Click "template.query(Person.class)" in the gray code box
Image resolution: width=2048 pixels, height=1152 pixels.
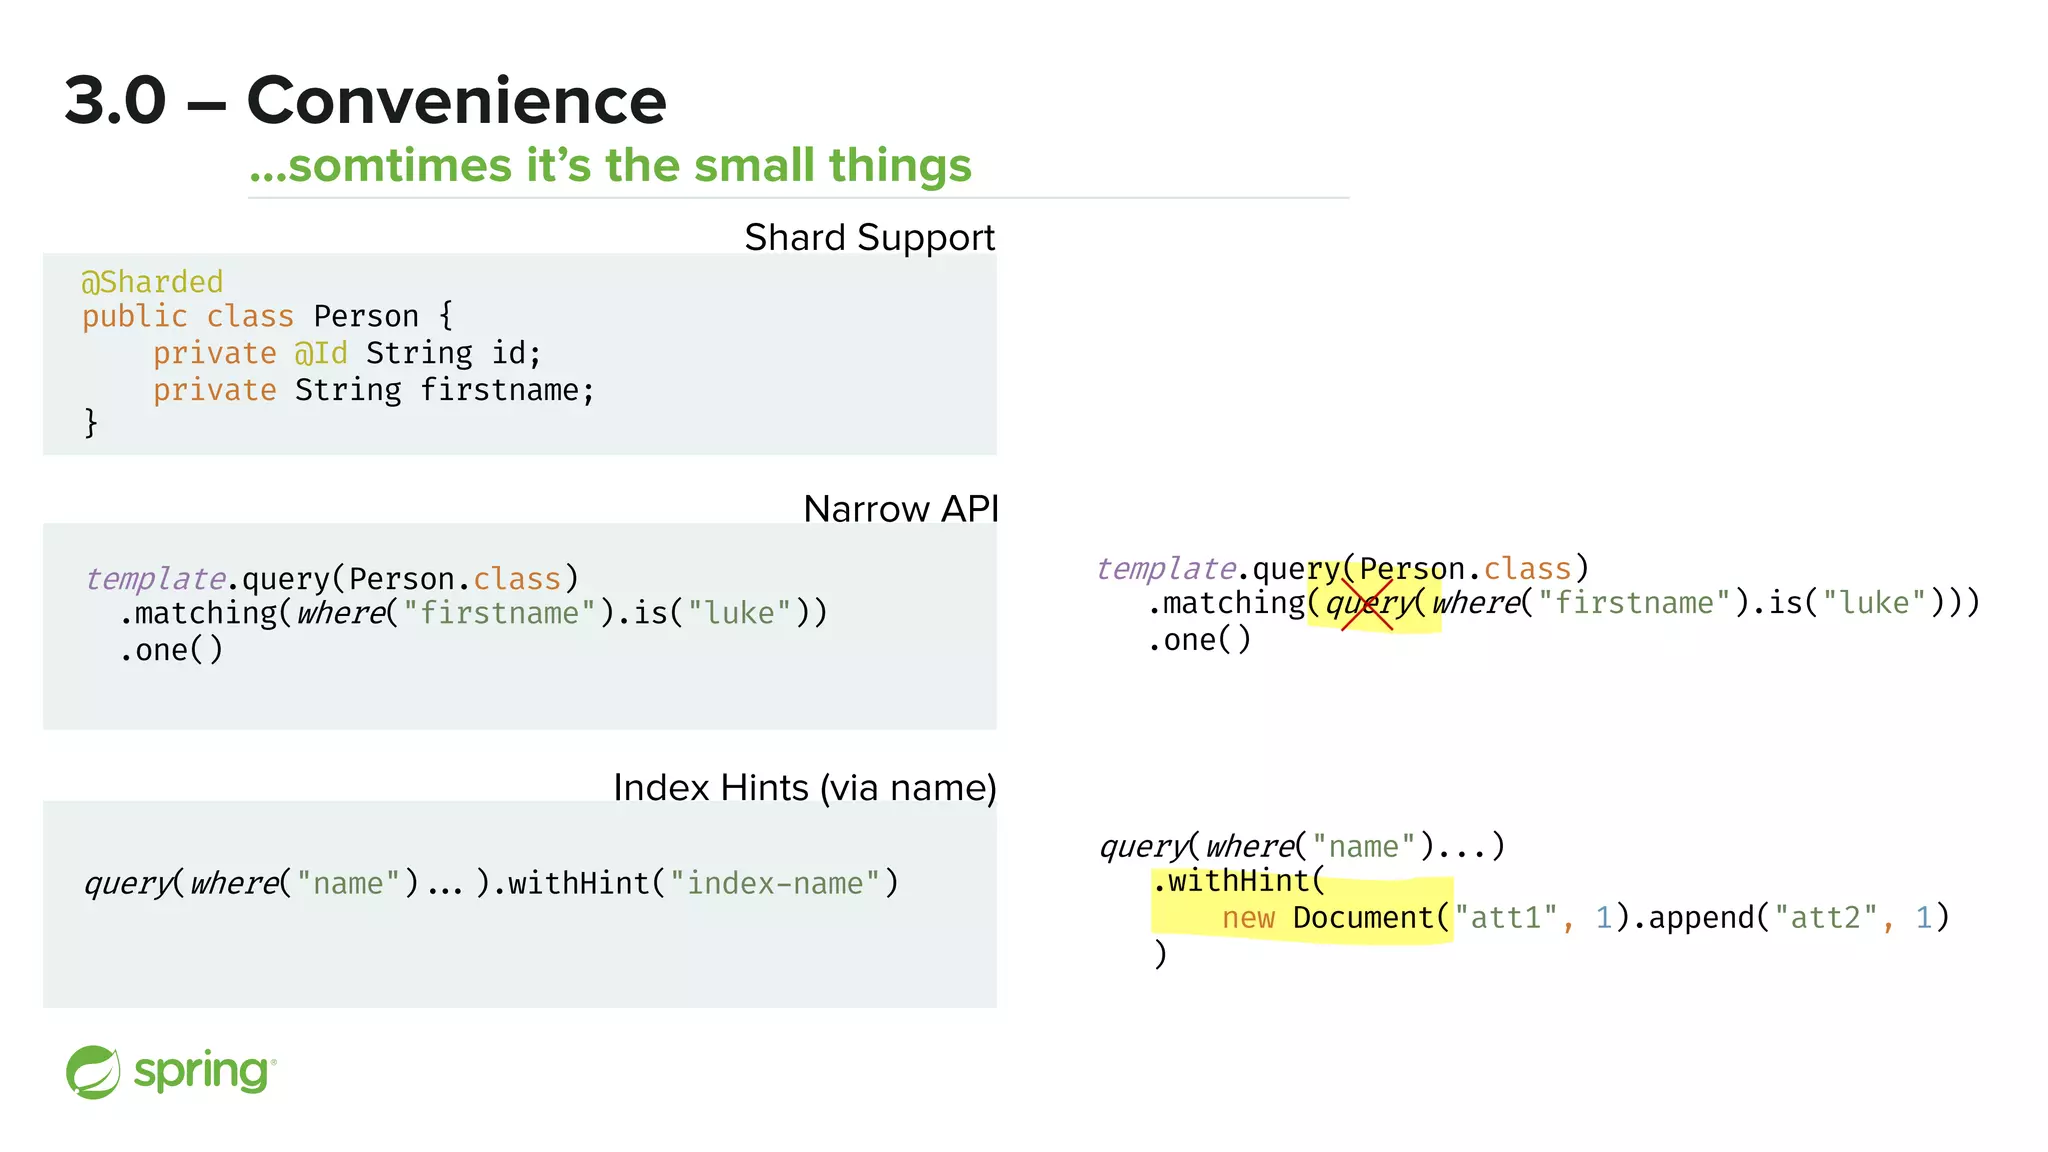pos(332,579)
